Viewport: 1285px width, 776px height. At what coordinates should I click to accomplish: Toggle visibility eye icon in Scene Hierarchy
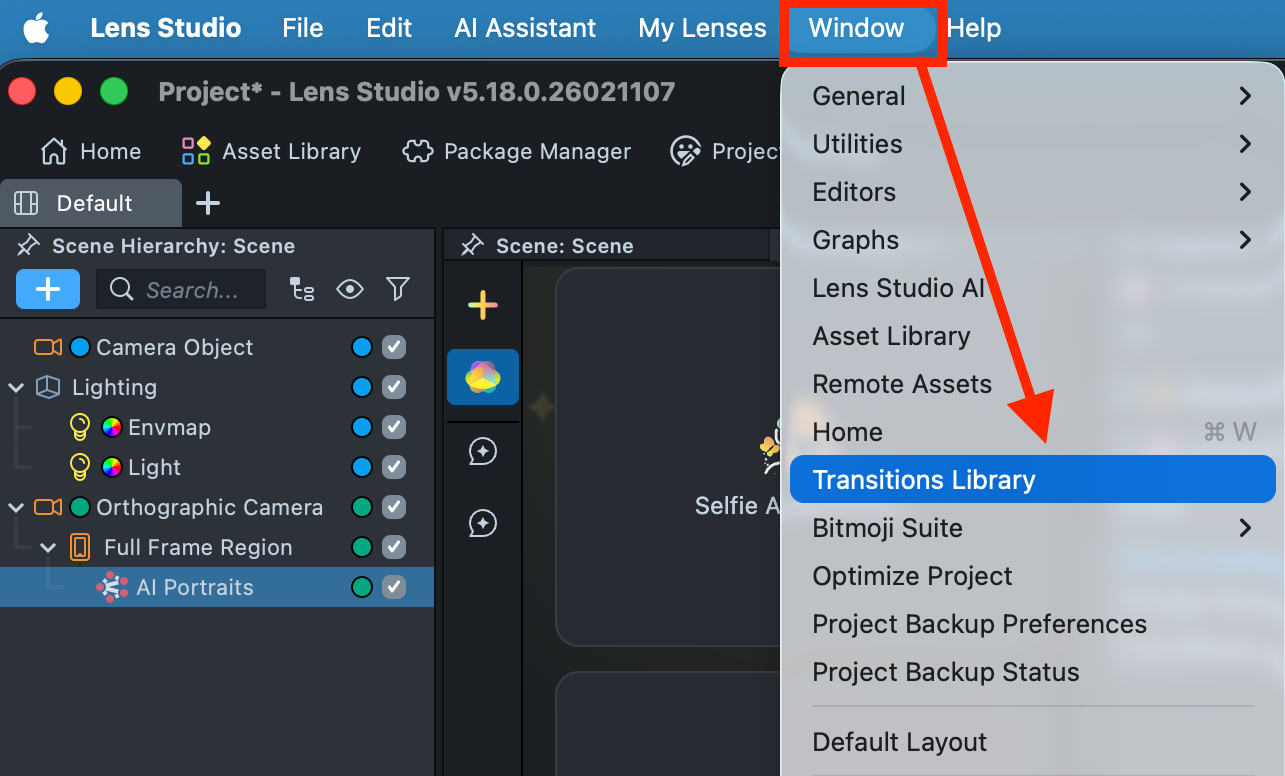(350, 289)
